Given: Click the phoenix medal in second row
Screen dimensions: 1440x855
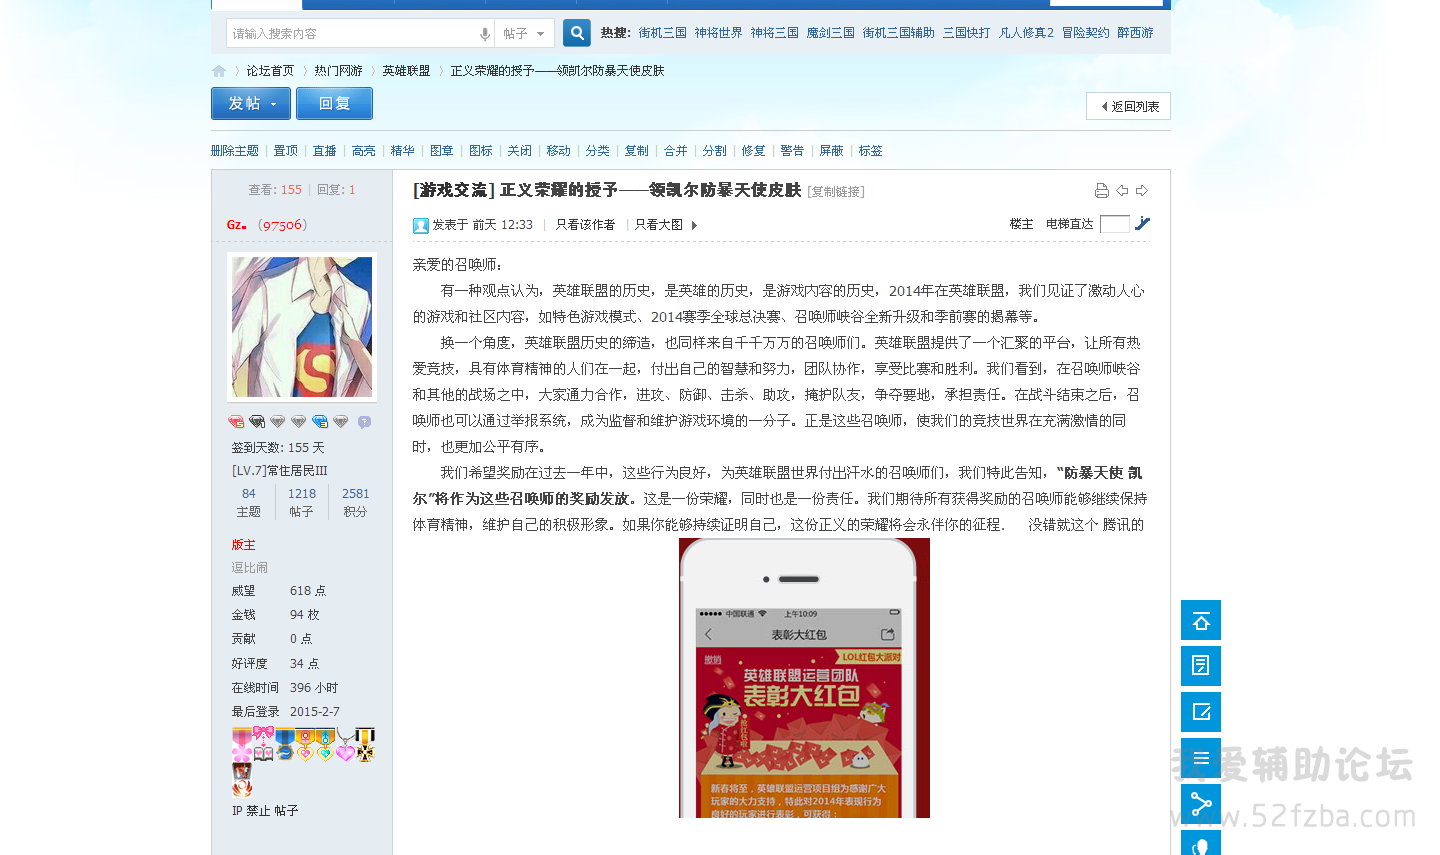Looking at the screenshot, I should (x=242, y=780).
